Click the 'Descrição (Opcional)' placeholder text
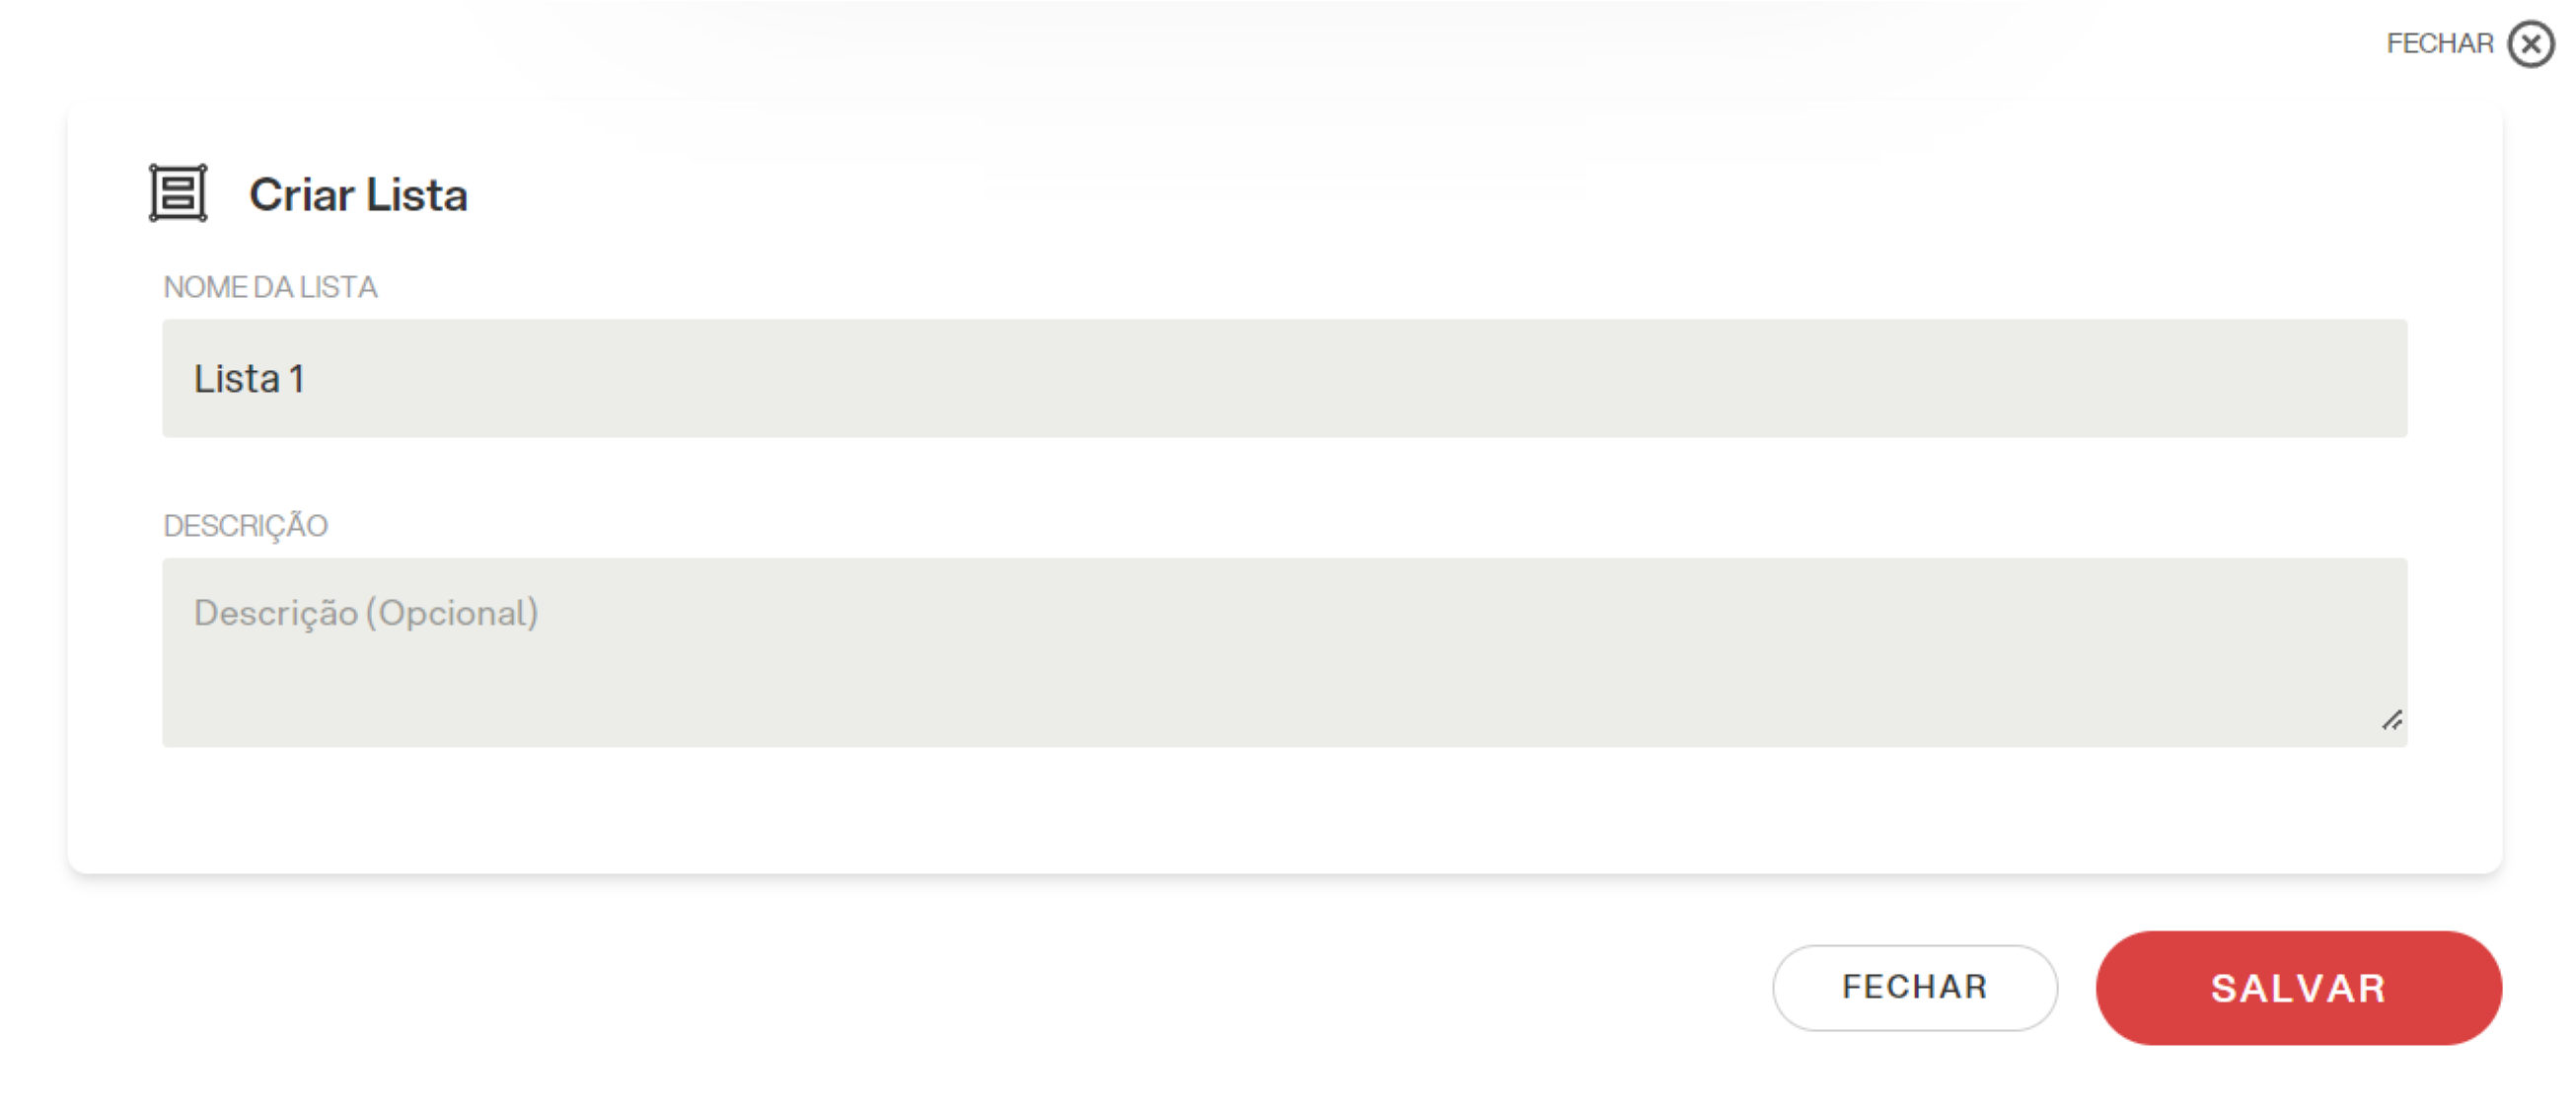2576x1112 pixels. click(366, 613)
